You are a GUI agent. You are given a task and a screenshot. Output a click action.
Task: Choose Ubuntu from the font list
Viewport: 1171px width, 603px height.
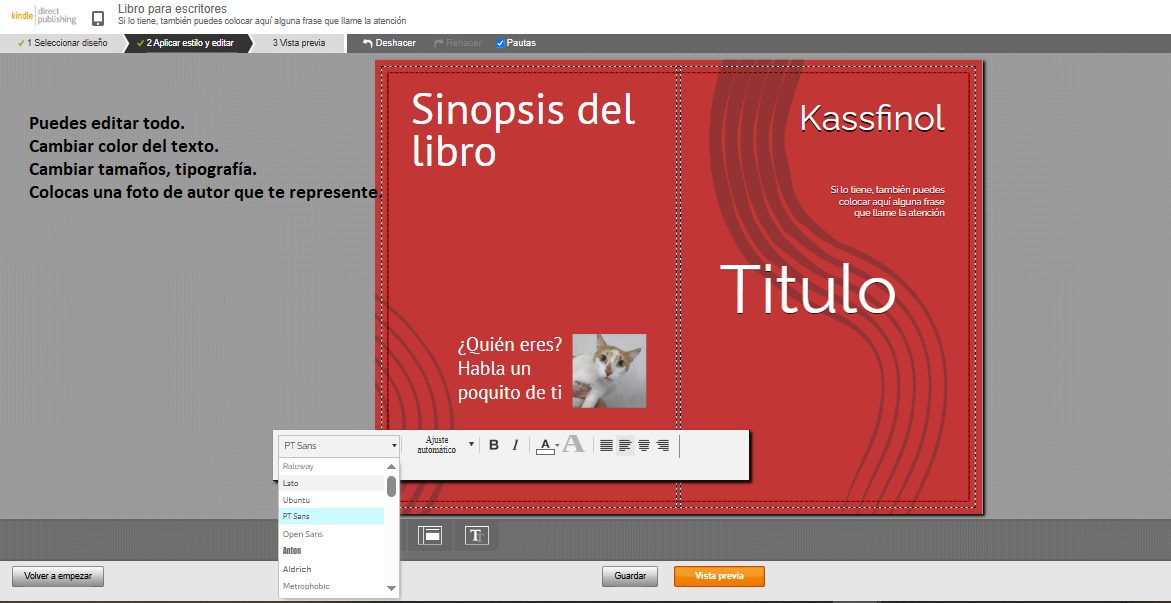point(332,500)
